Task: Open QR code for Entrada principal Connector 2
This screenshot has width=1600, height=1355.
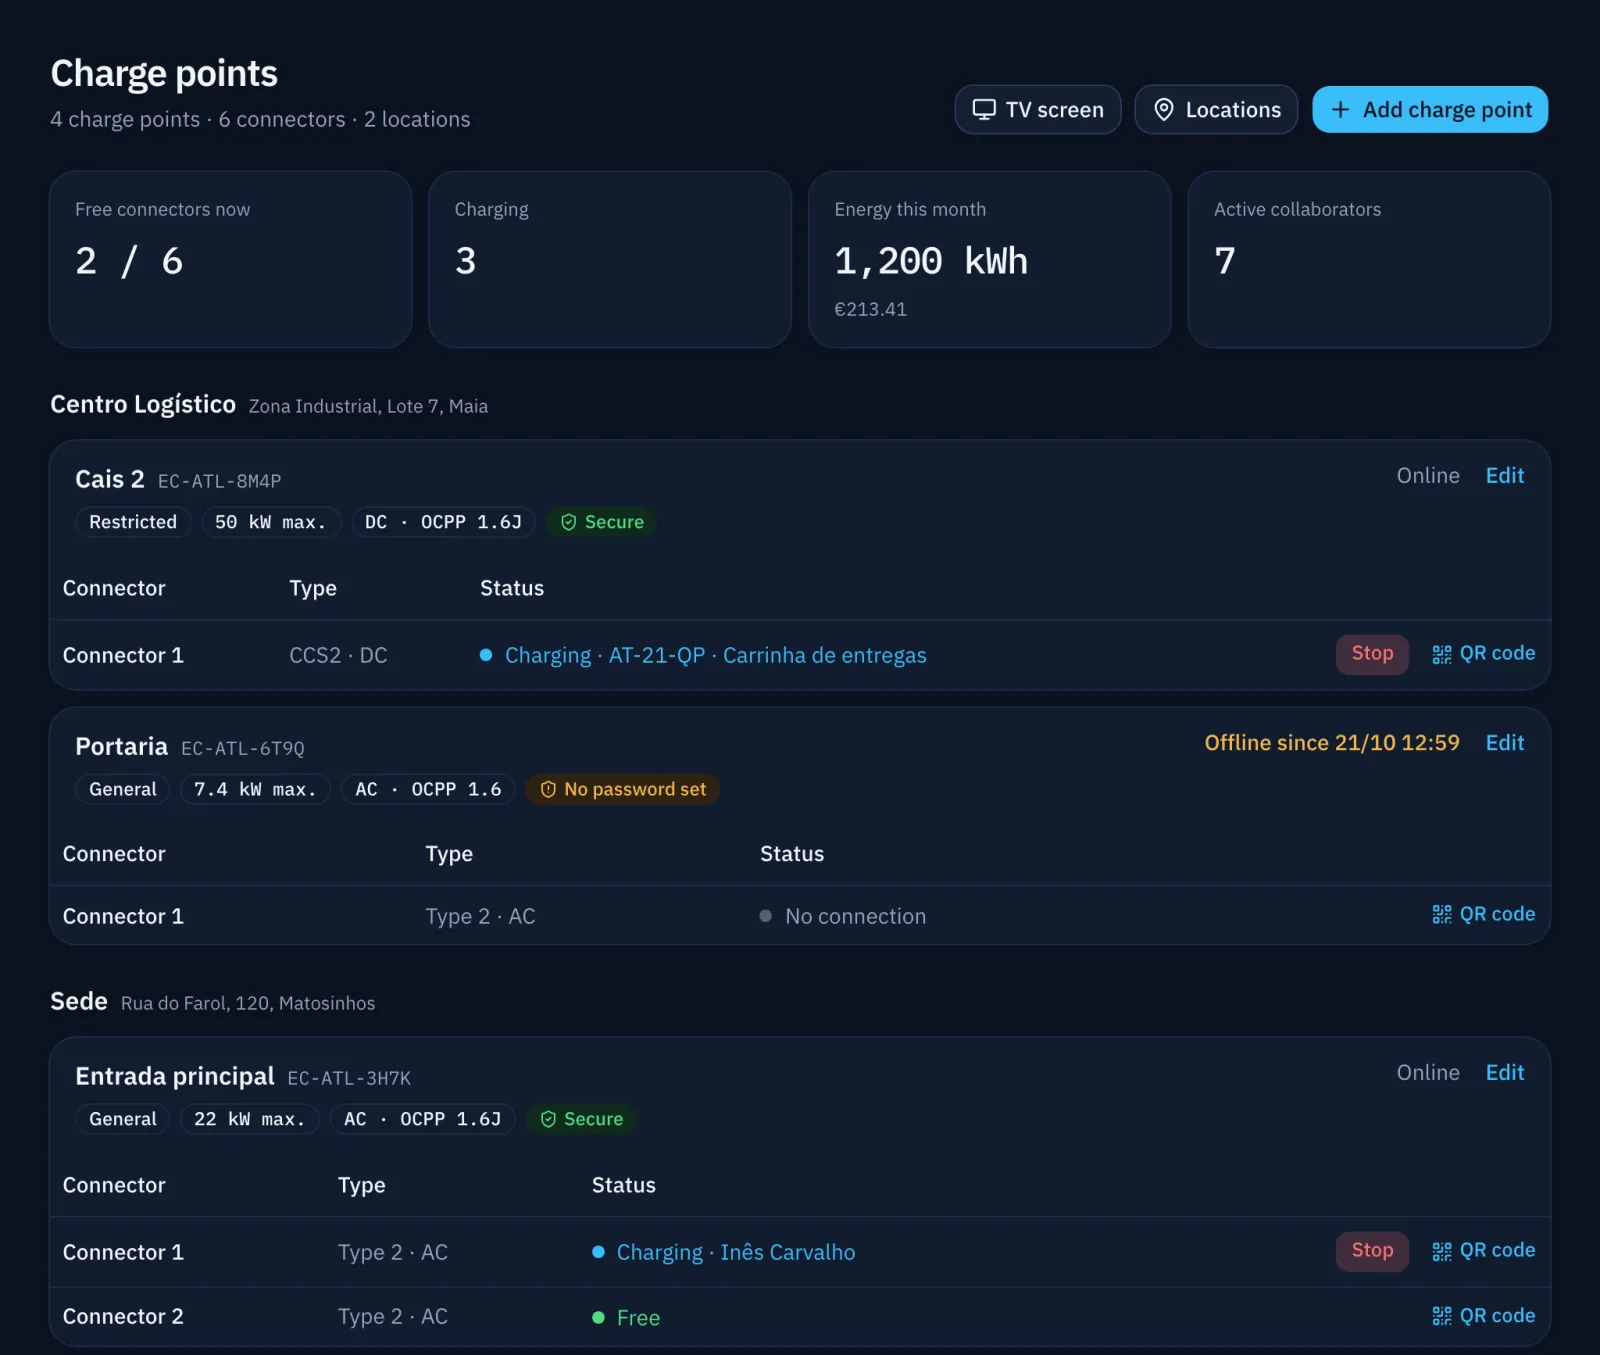Action: [x=1483, y=1316]
